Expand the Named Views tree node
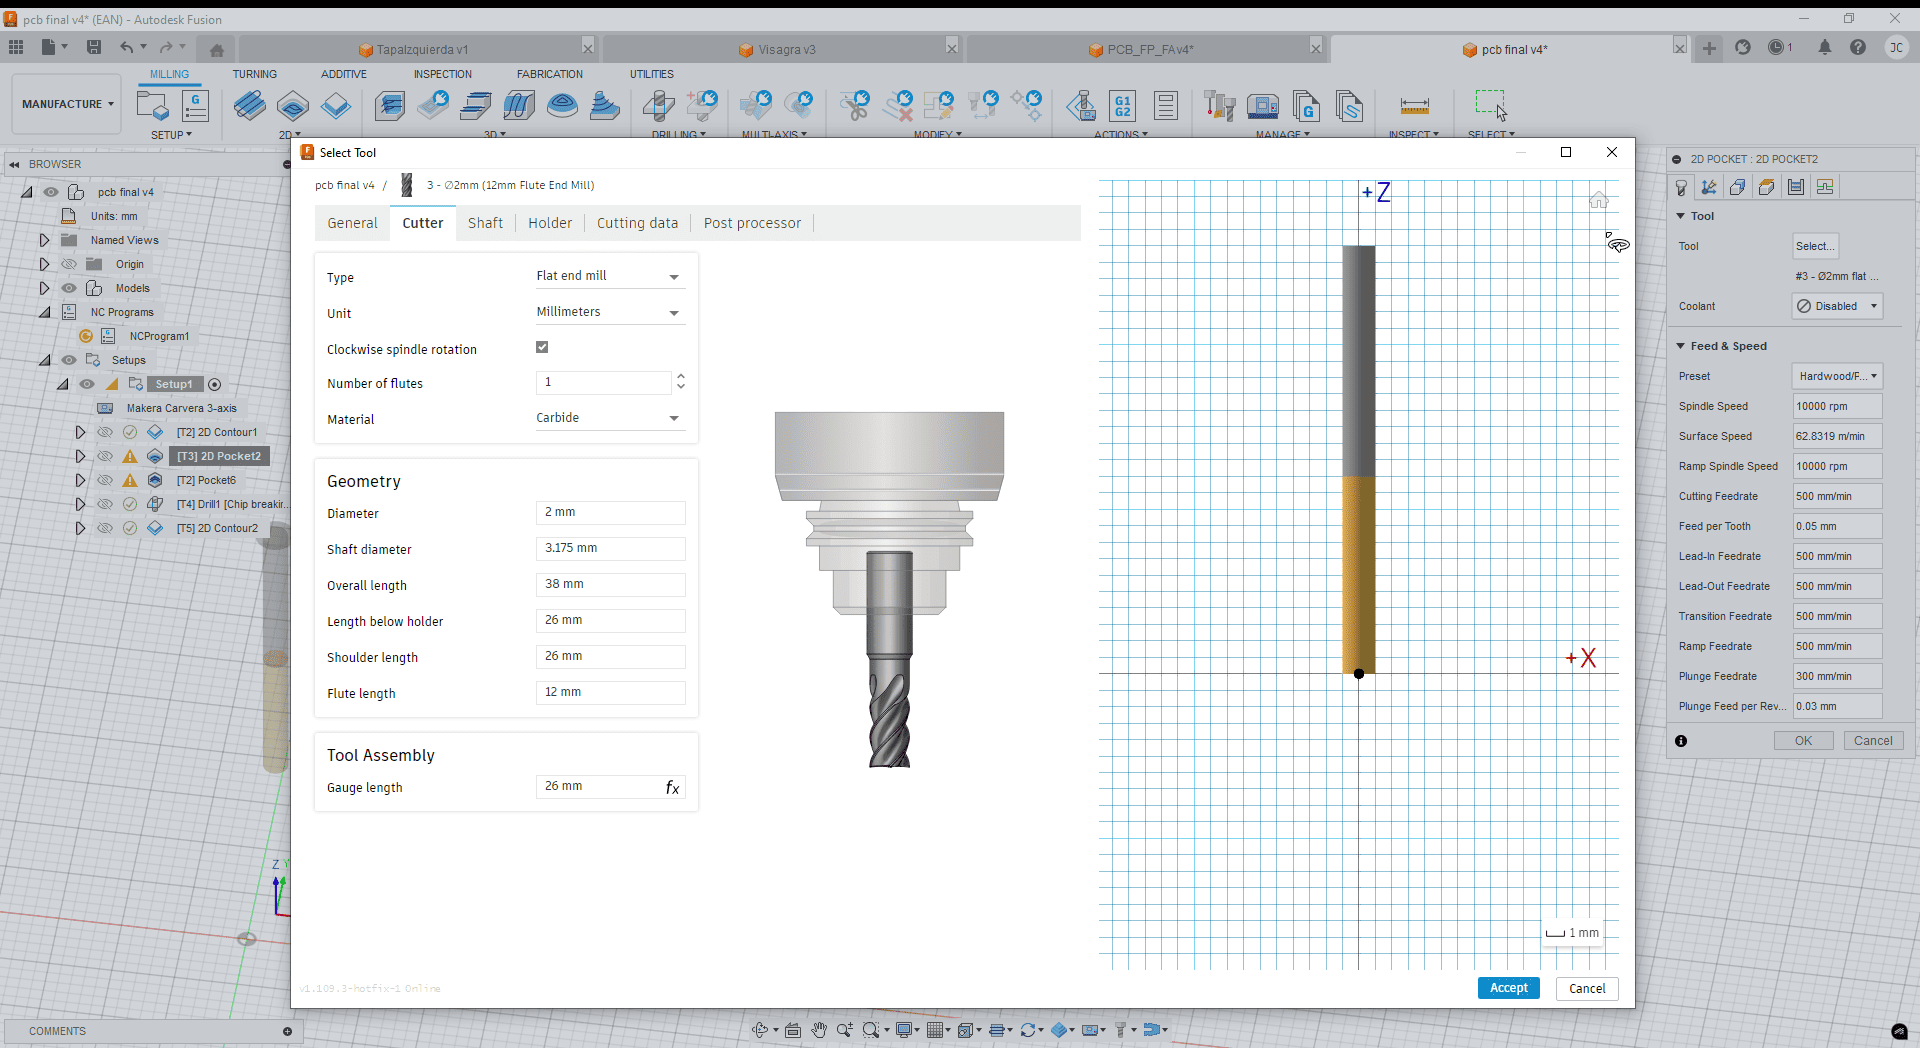This screenshot has width=1920, height=1048. pyautogui.click(x=44, y=240)
